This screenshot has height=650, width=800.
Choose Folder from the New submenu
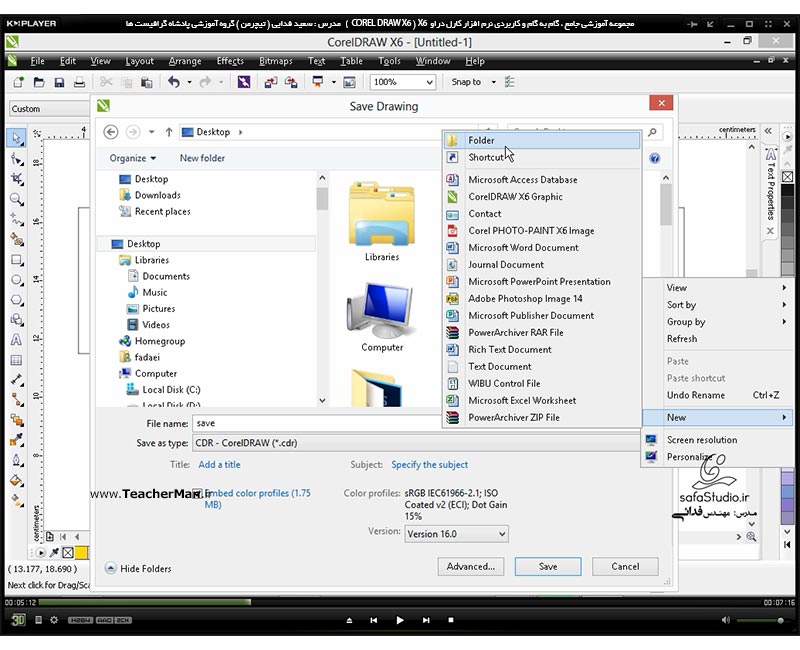(x=542, y=140)
